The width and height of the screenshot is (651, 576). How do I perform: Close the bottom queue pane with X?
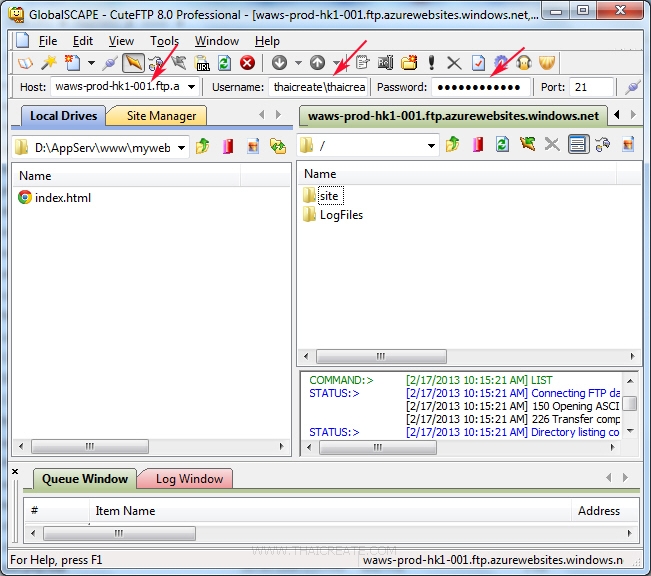(x=15, y=471)
